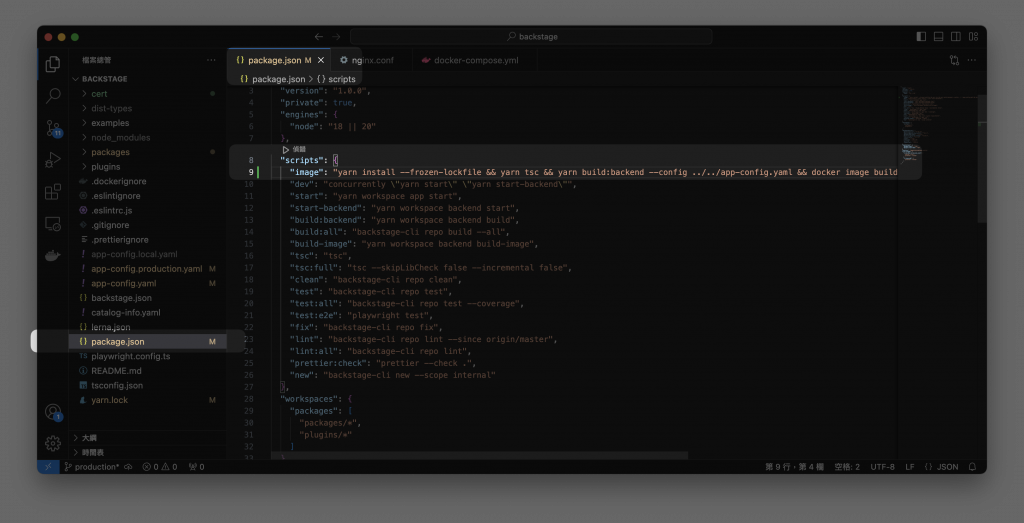Click production* branch in status bar

tap(91, 467)
